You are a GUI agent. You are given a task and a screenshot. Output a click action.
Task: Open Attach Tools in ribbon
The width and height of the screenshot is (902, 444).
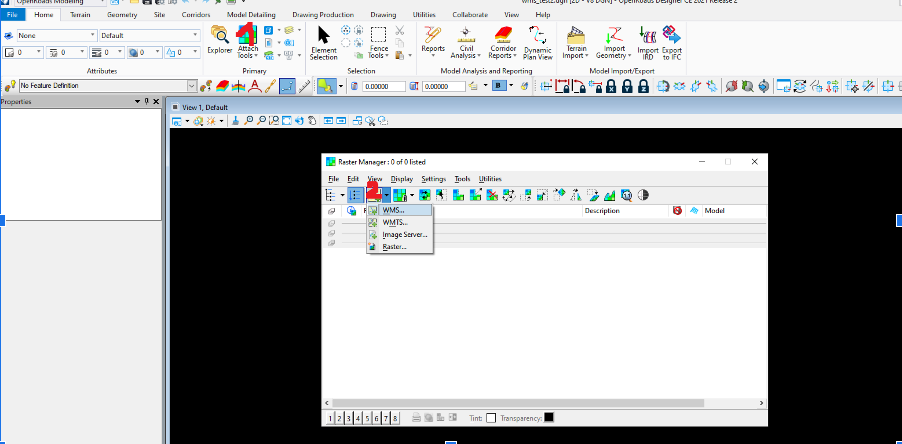click(x=247, y=41)
